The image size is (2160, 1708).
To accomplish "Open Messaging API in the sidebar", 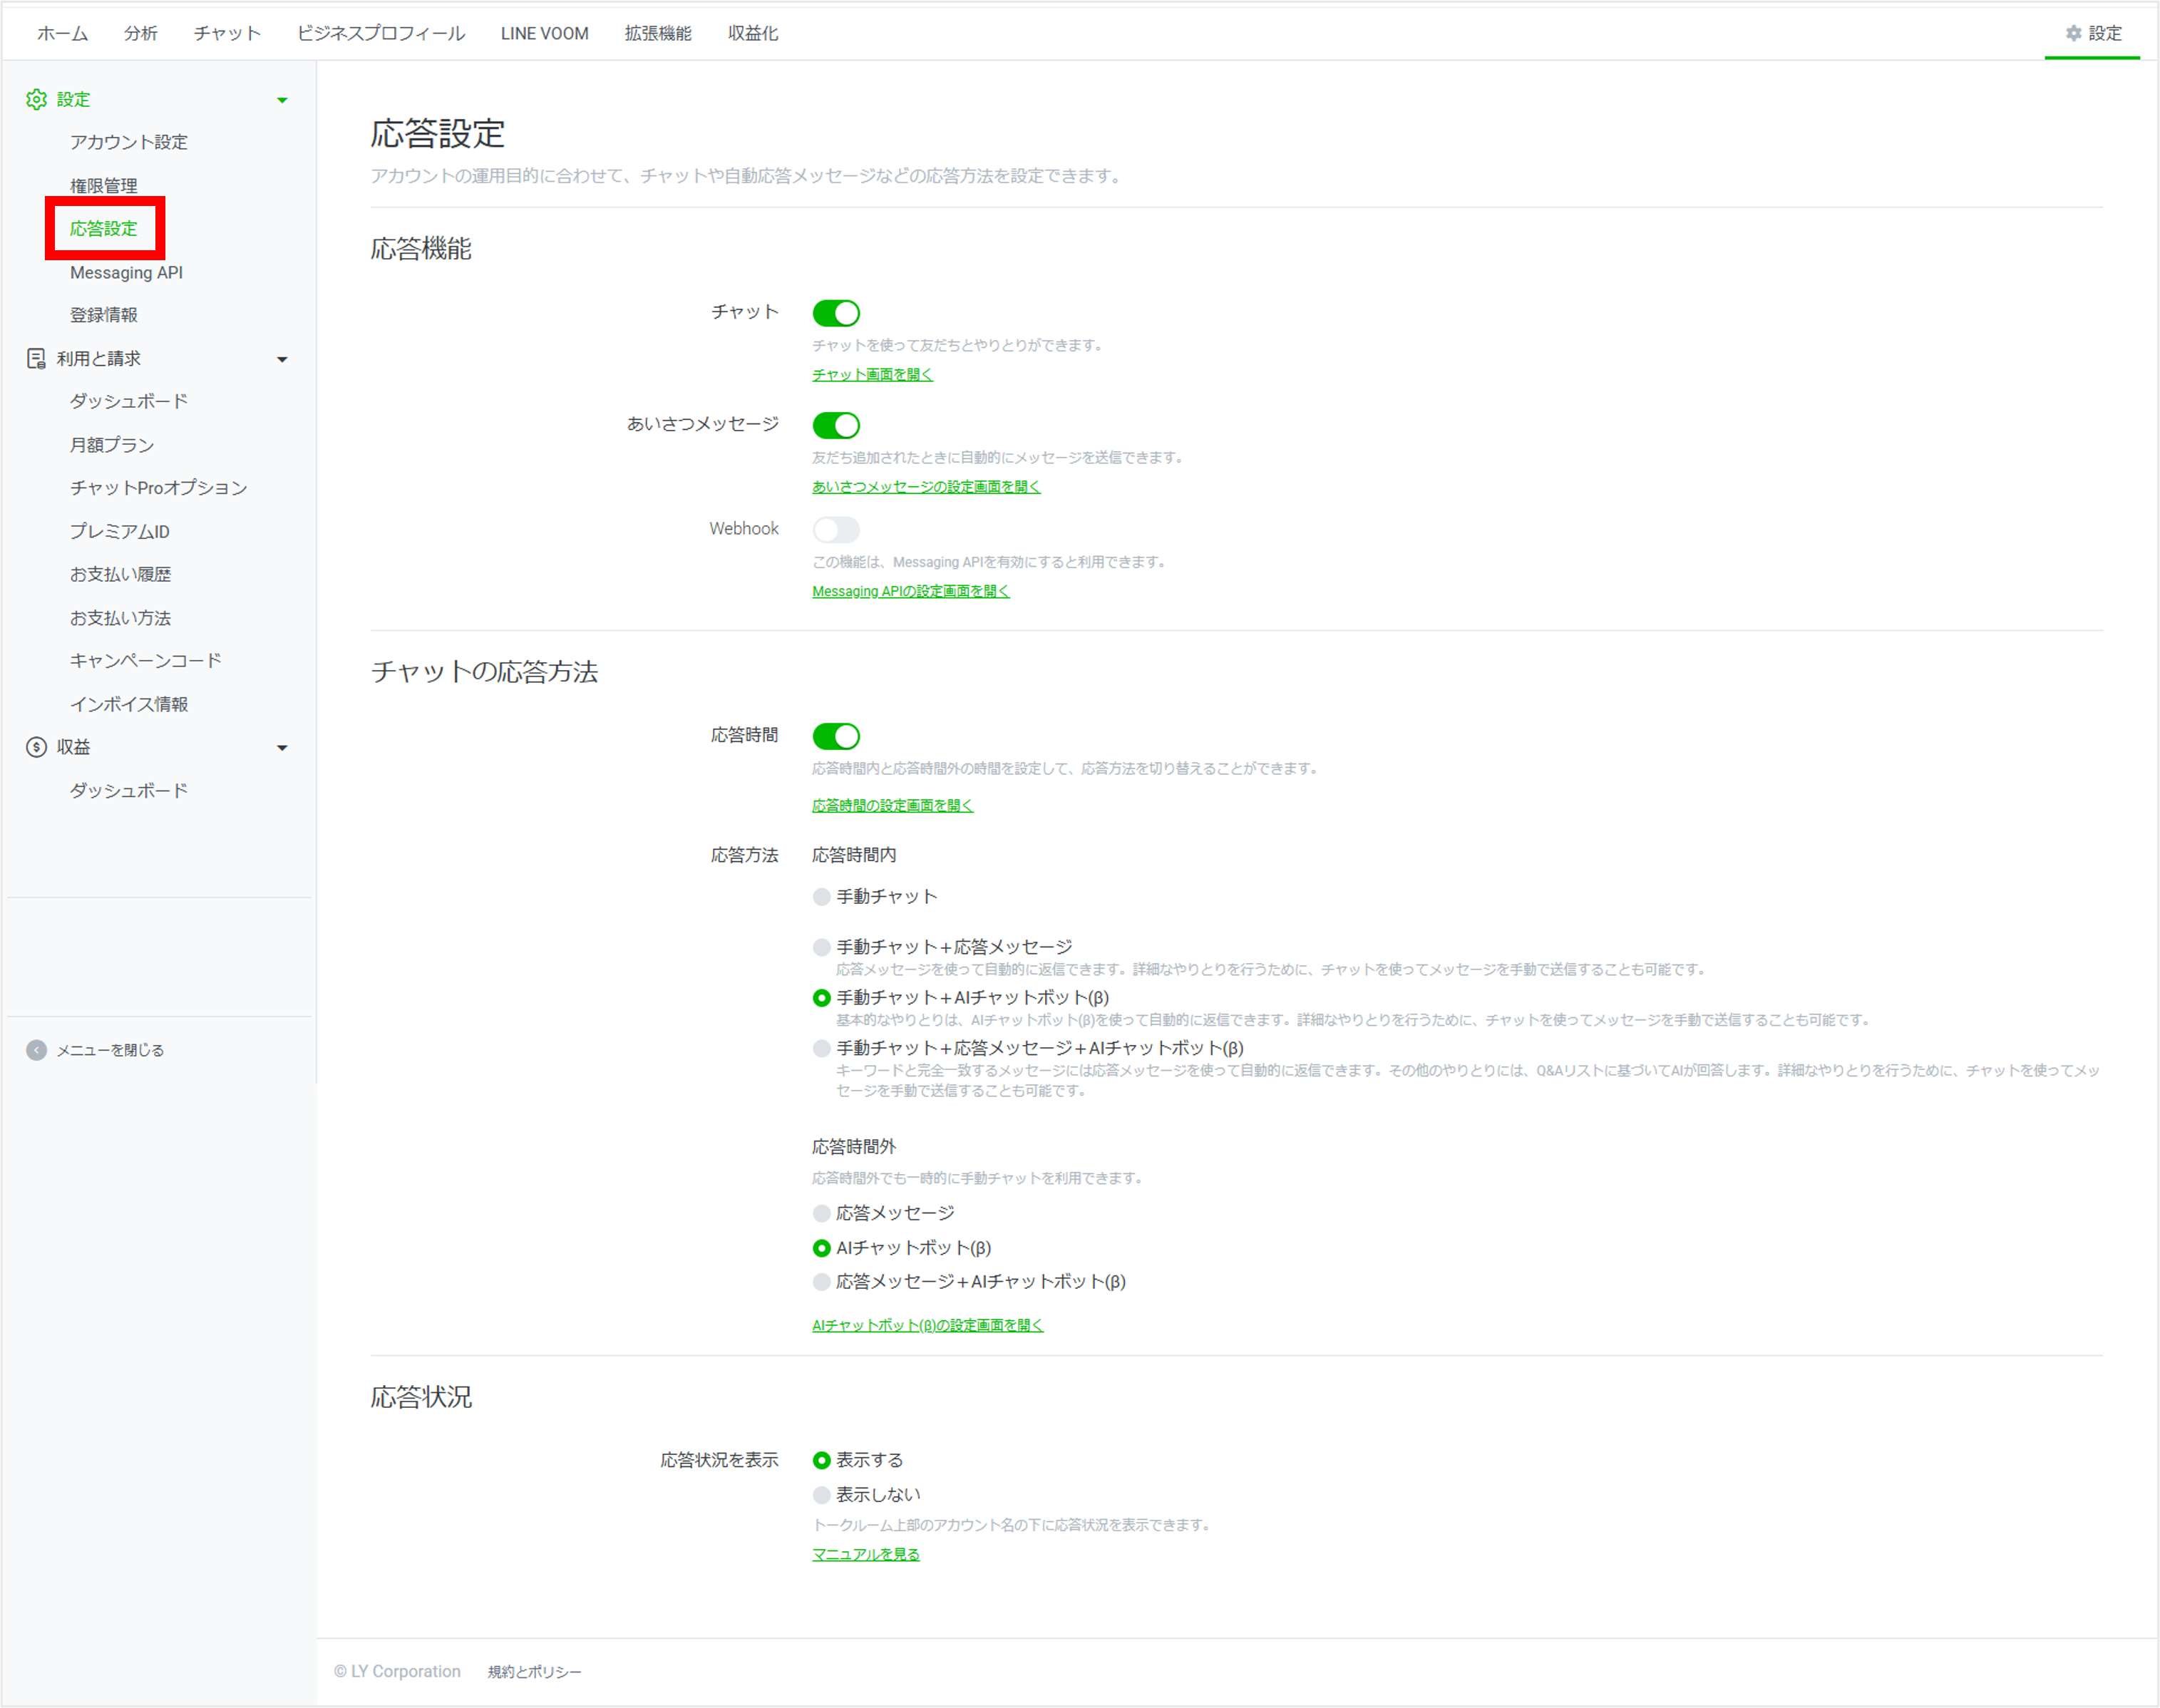I will pos(126,271).
